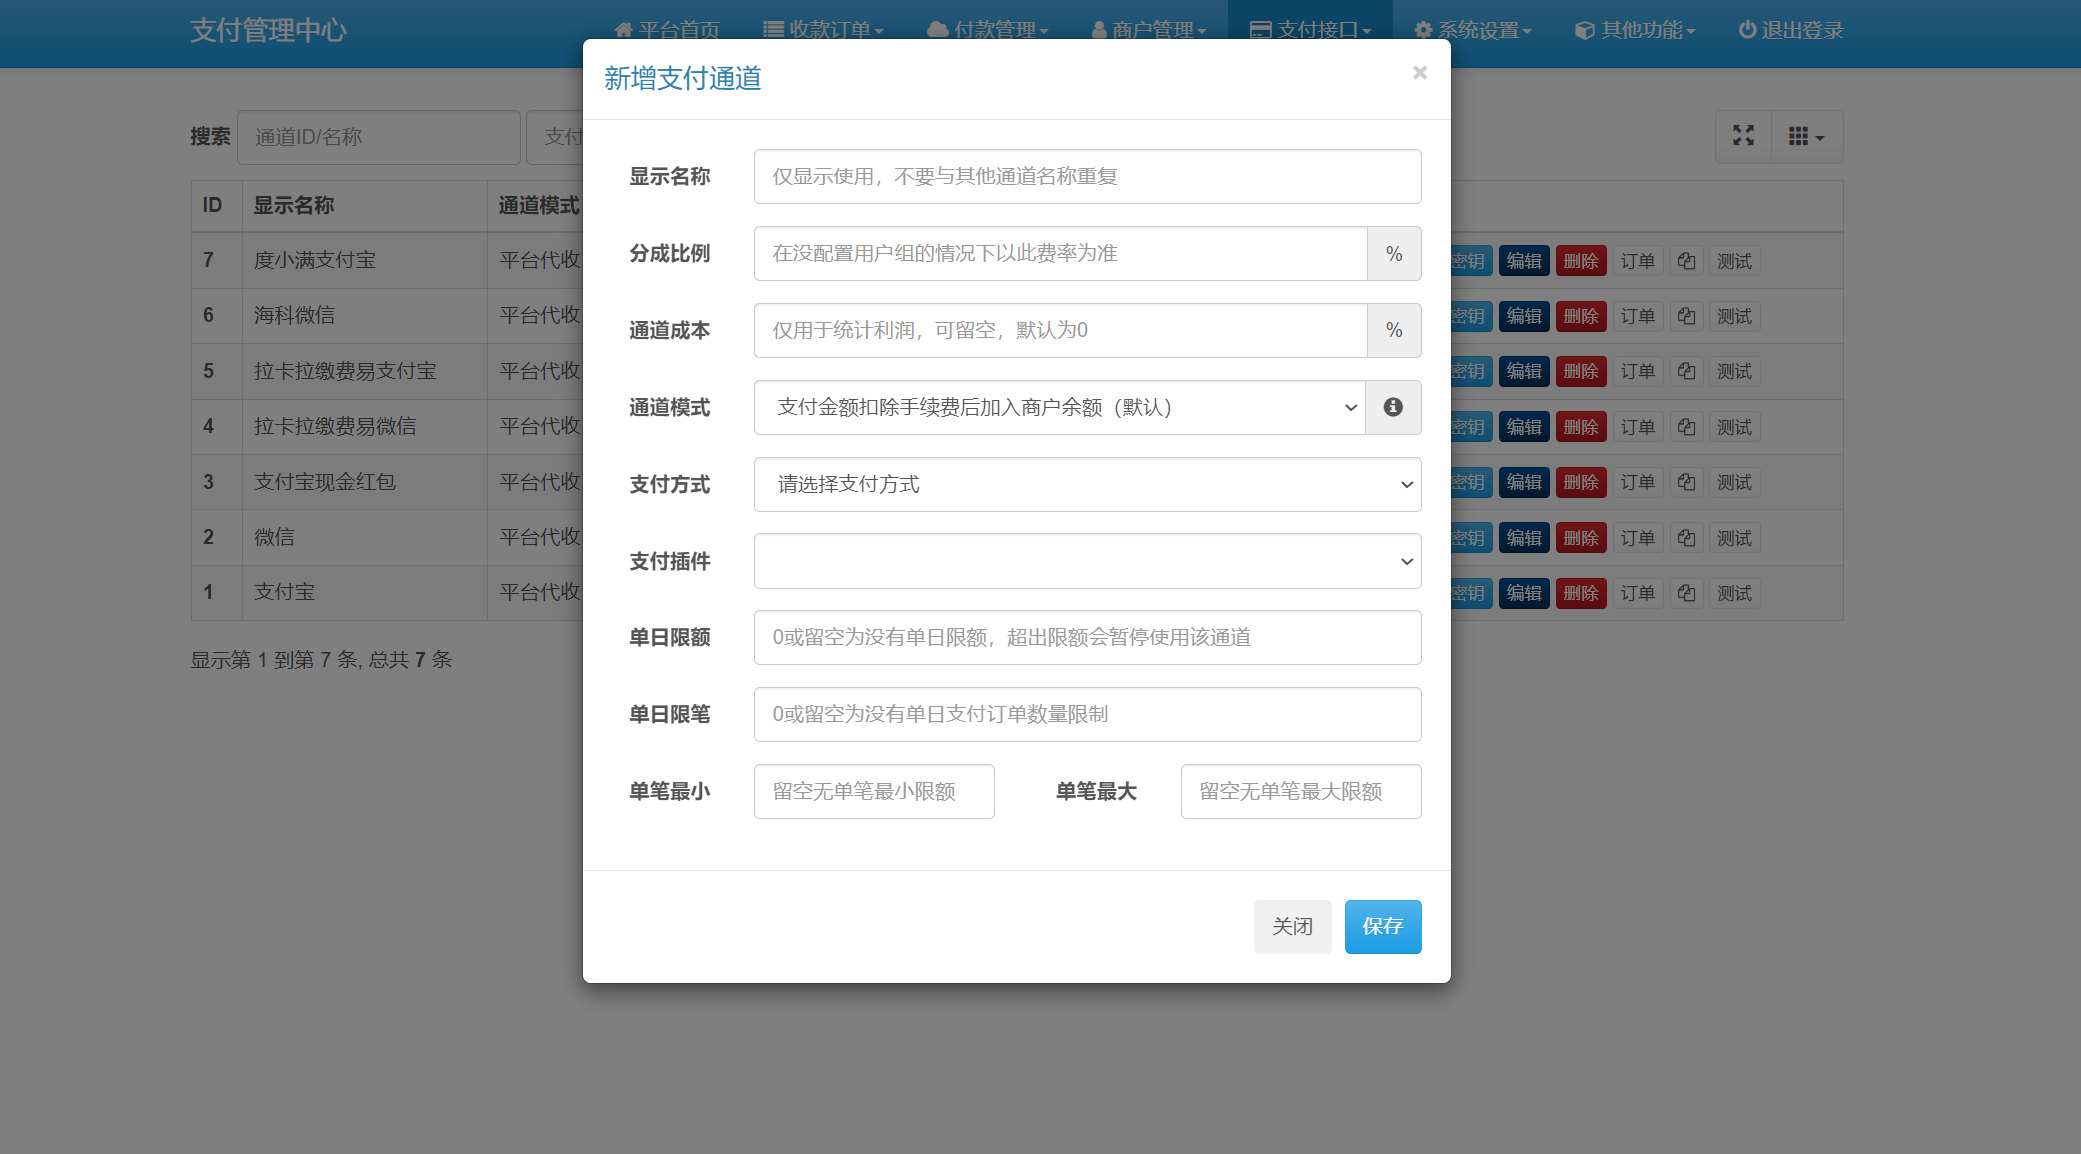Click the 显示名称 input field
The width and height of the screenshot is (2081, 1154).
pos(1087,177)
